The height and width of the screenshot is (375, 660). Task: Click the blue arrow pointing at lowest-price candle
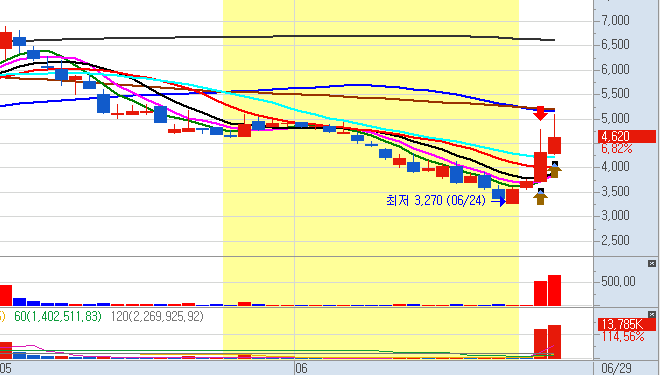click(499, 201)
